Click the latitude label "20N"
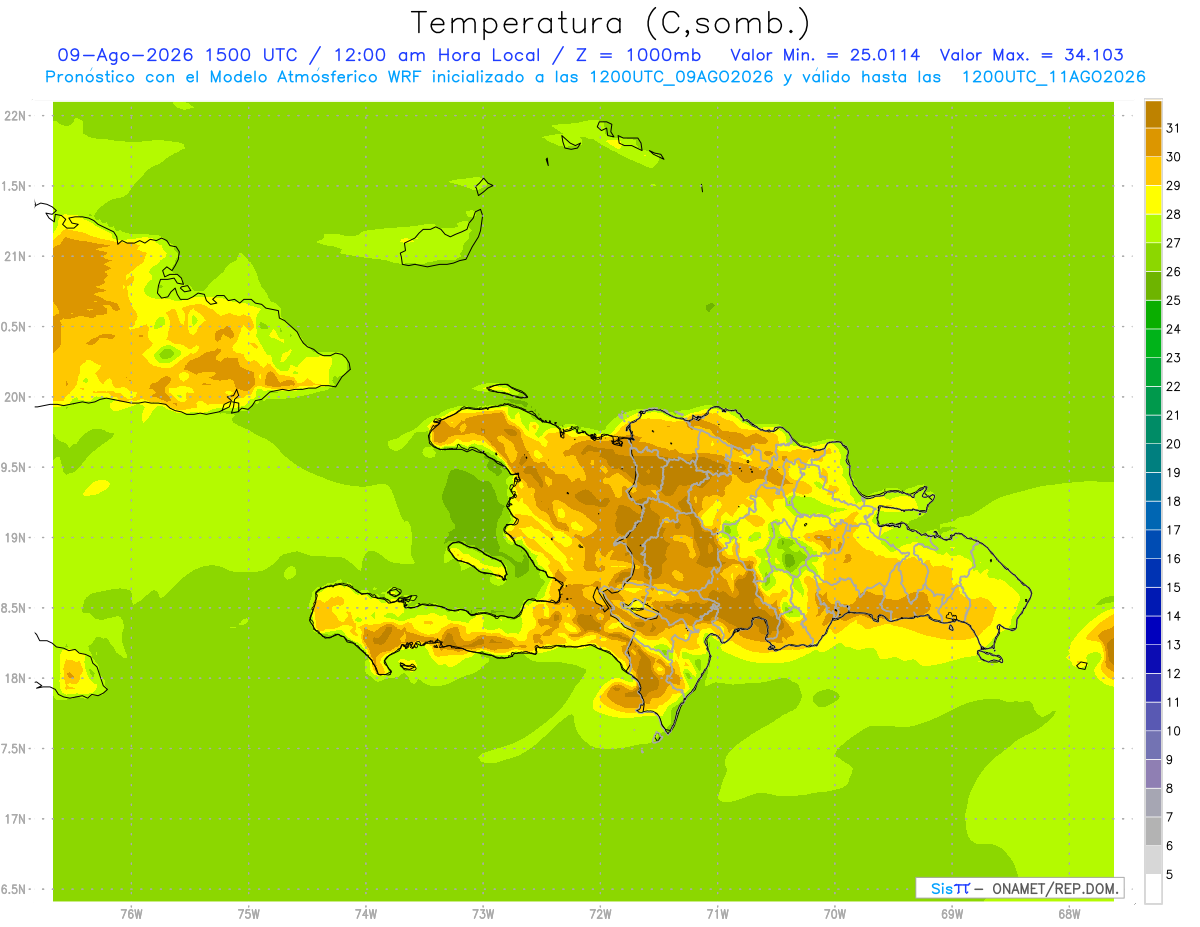This screenshot has height=927, width=1200. [x=15, y=397]
